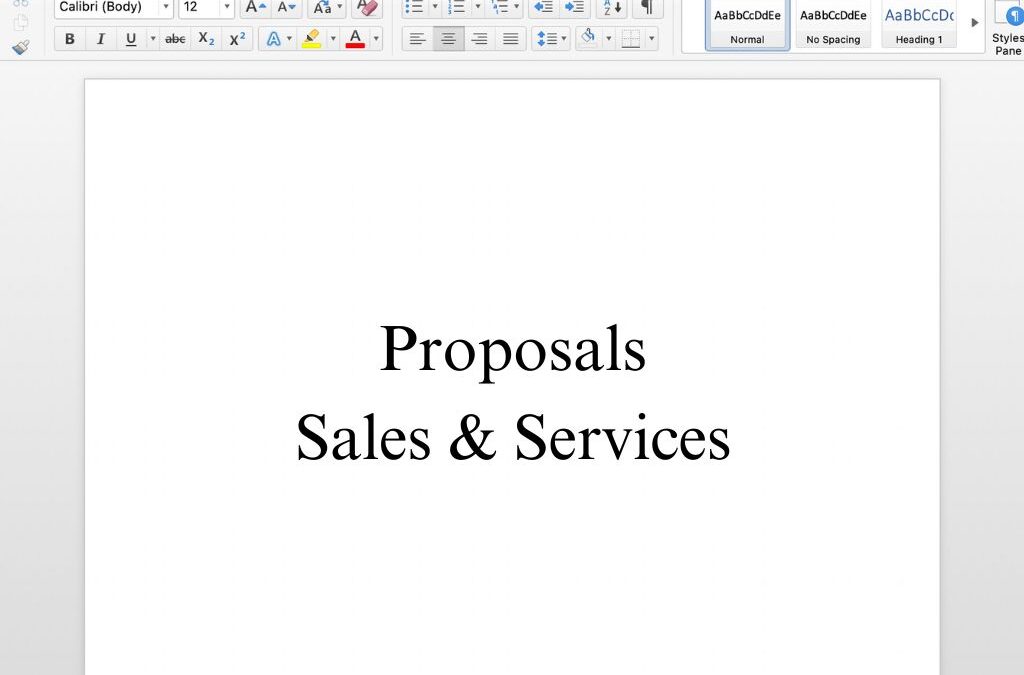Click the Sales & Services heading line
Viewport: 1024px width, 675px height.
point(513,436)
